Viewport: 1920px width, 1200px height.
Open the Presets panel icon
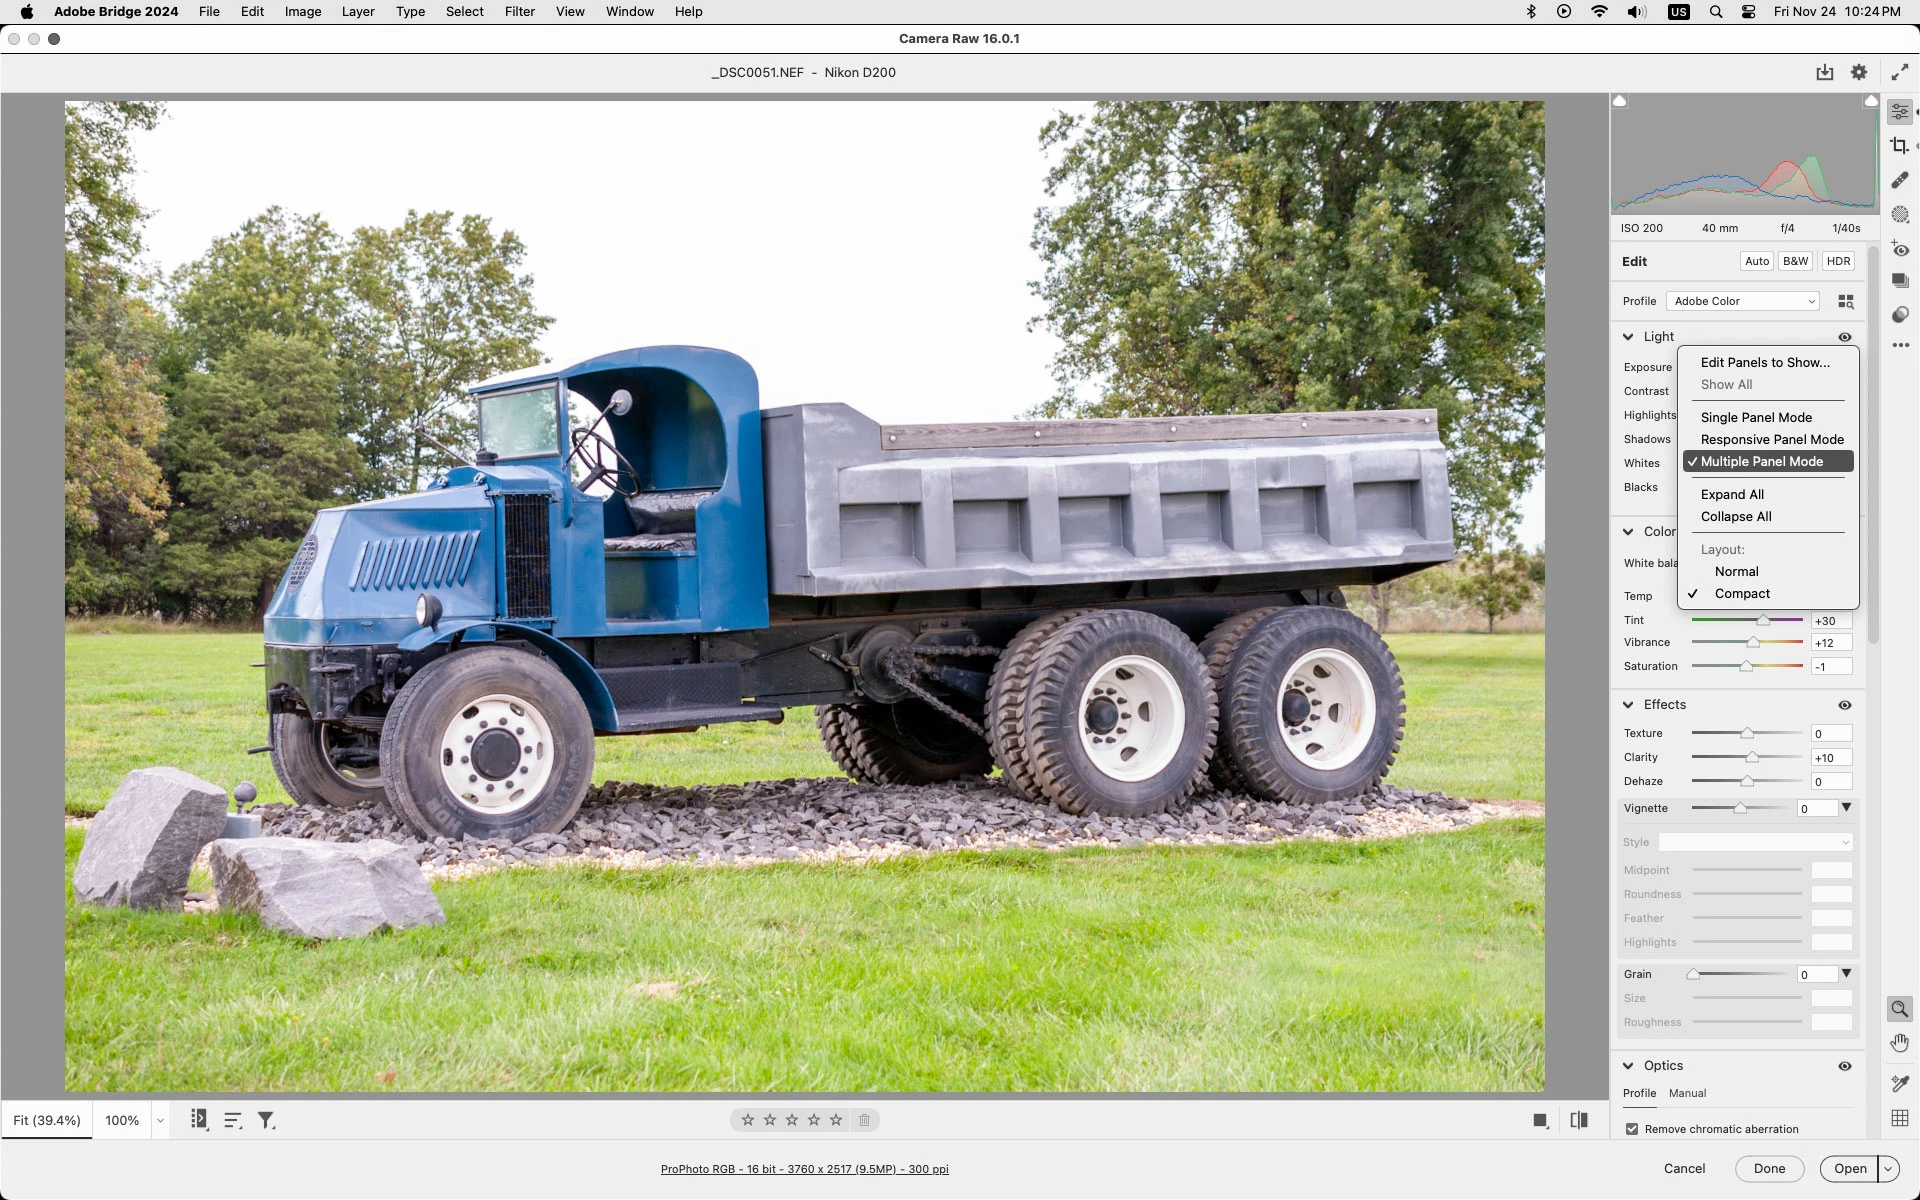1899,314
